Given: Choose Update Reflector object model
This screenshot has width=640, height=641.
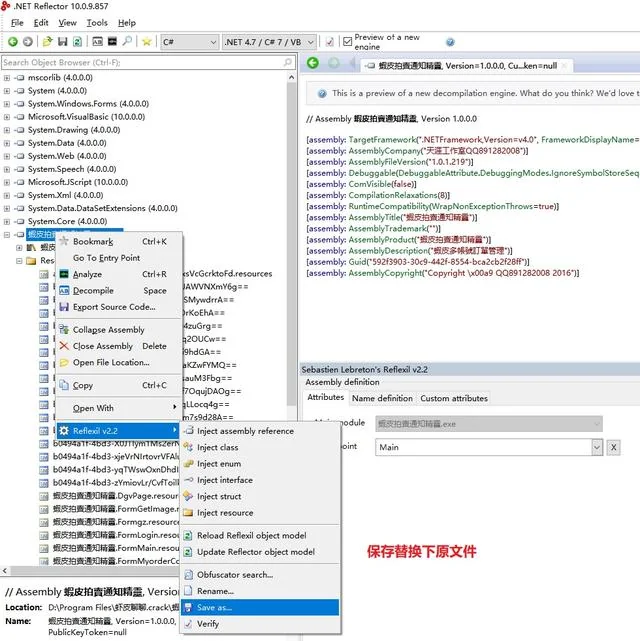Looking at the screenshot, I should pyautogui.click(x=260, y=552).
